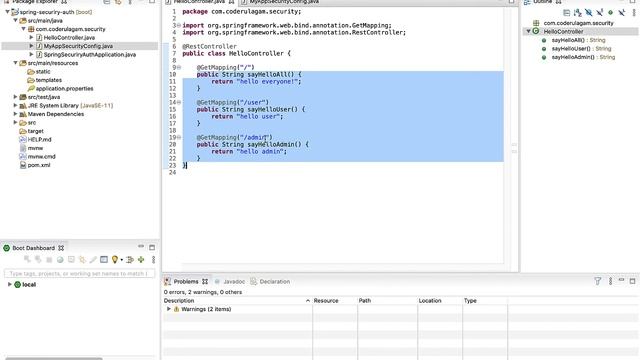Open the Outline view menu dots
Viewport: 640px width, 360px height.
(x=634, y=13)
